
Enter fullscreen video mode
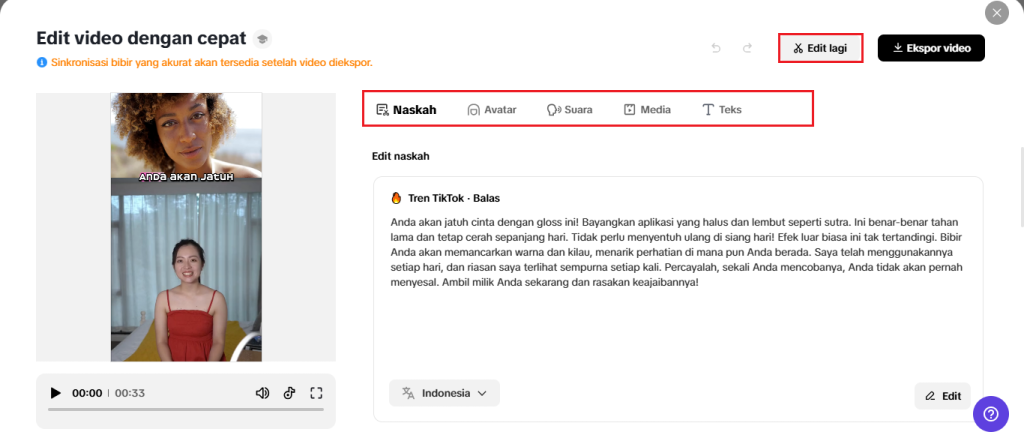tap(316, 393)
